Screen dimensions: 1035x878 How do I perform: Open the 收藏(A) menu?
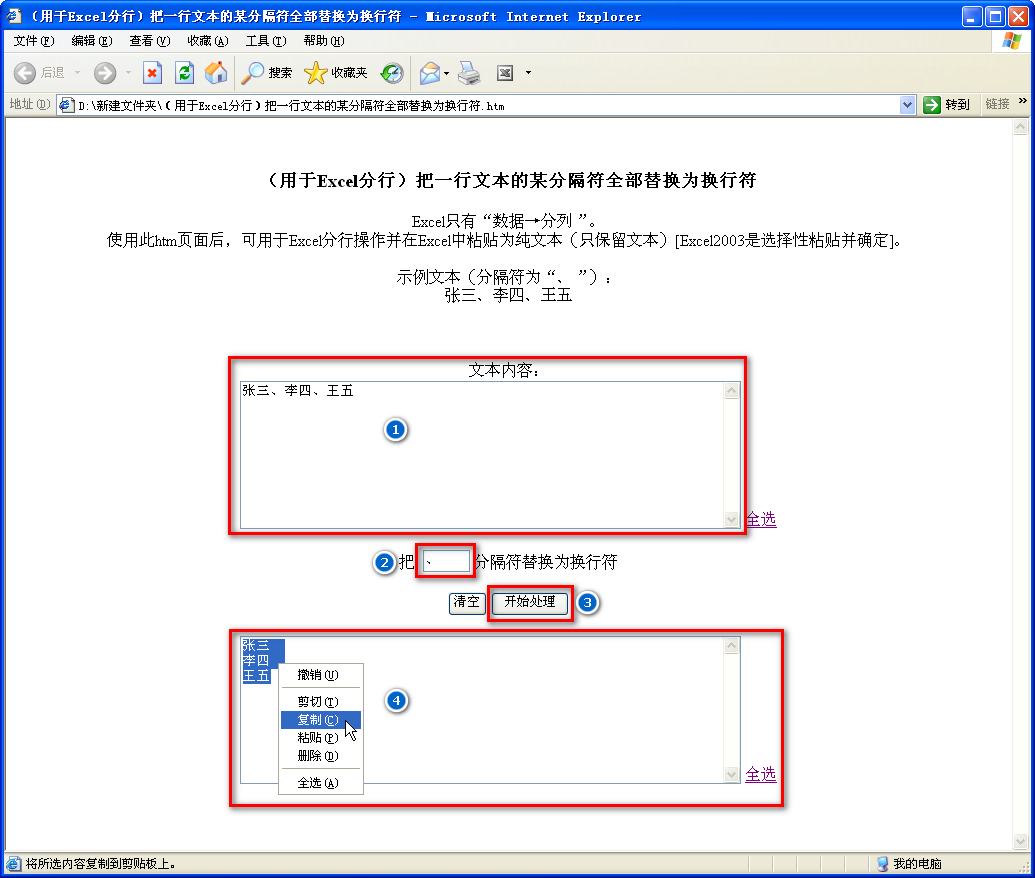coord(208,41)
